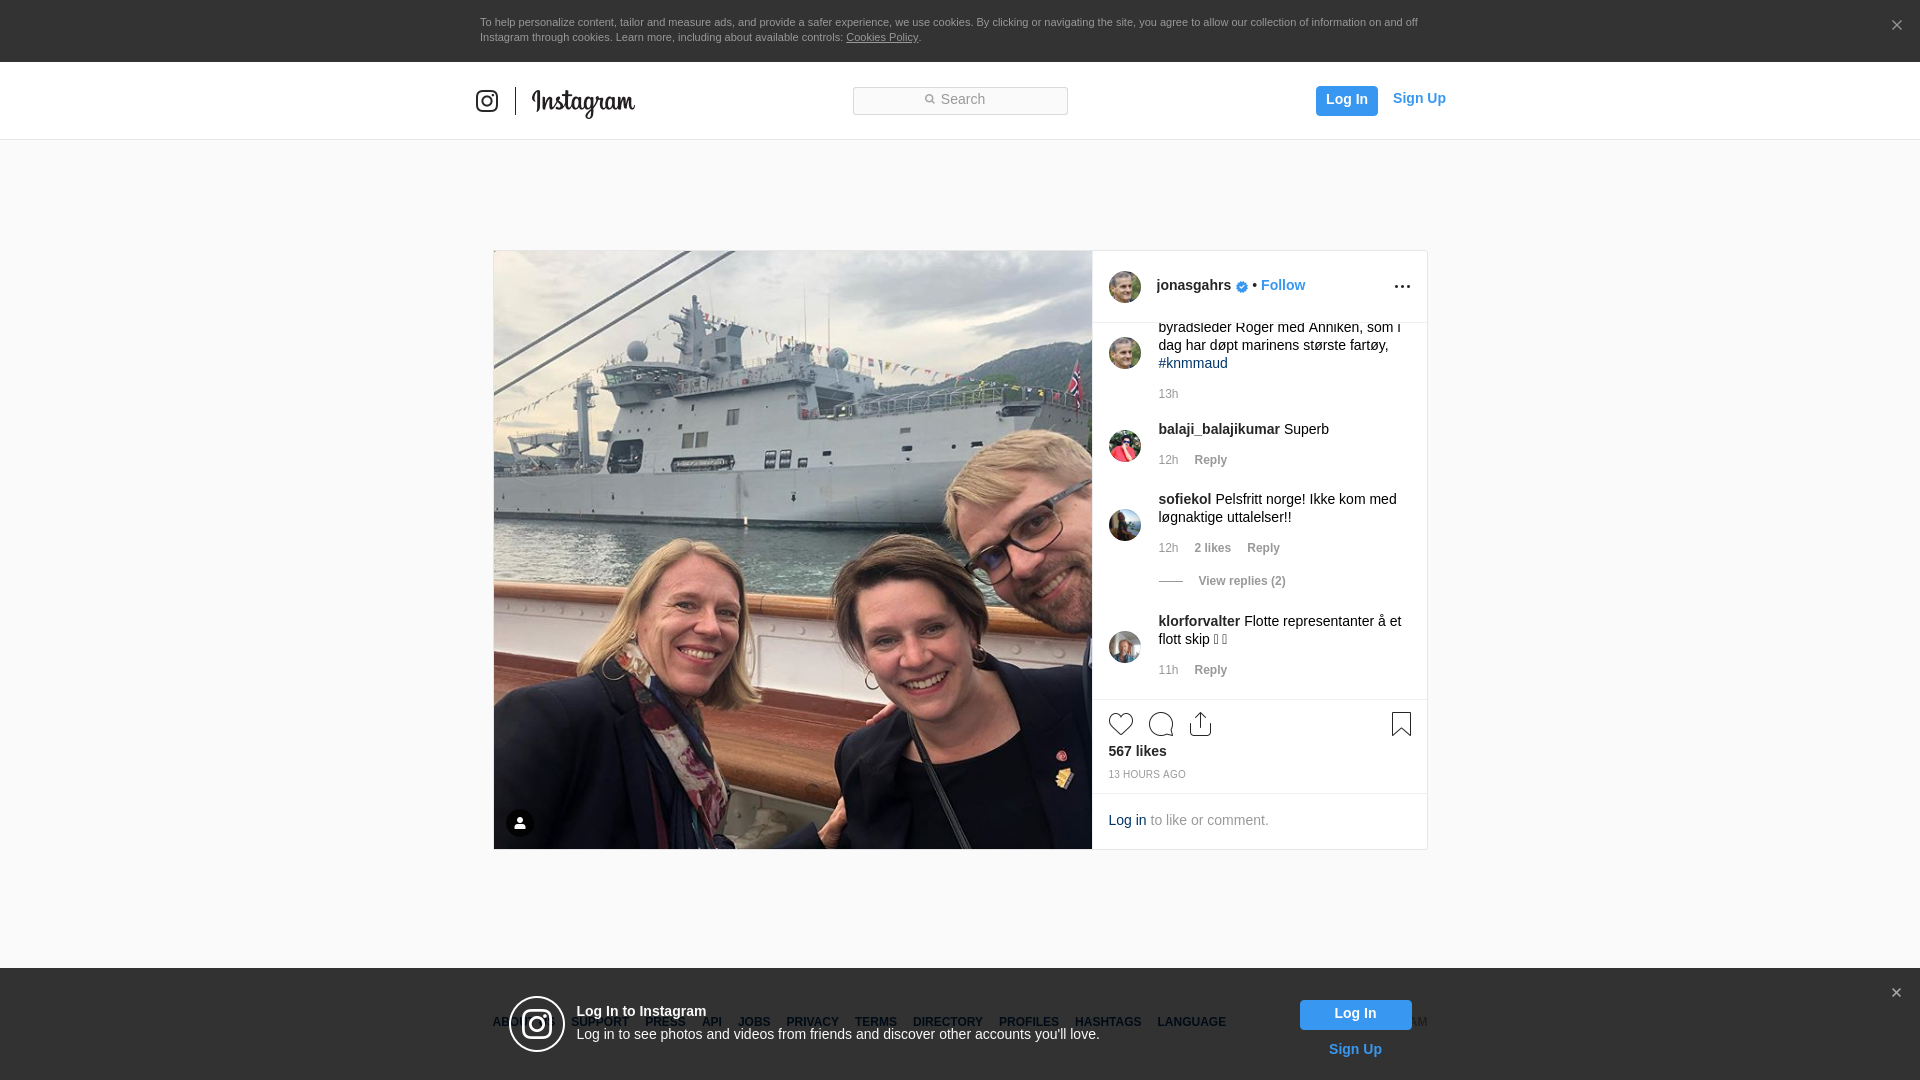The height and width of the screenshot is (1080, 1920).
Task: Show tagged people icon on photo
Action: (520, 823)
